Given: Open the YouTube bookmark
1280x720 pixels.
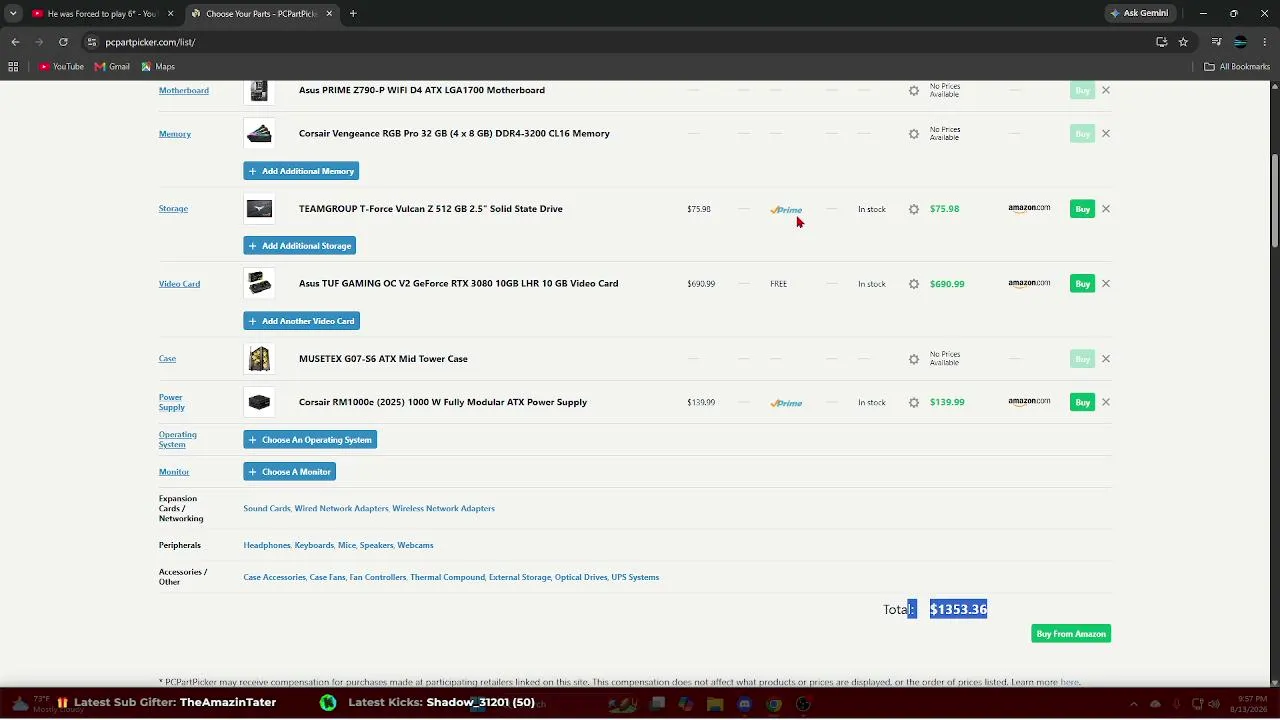Looking at the screenshot, I should click(x=61, y=67).
